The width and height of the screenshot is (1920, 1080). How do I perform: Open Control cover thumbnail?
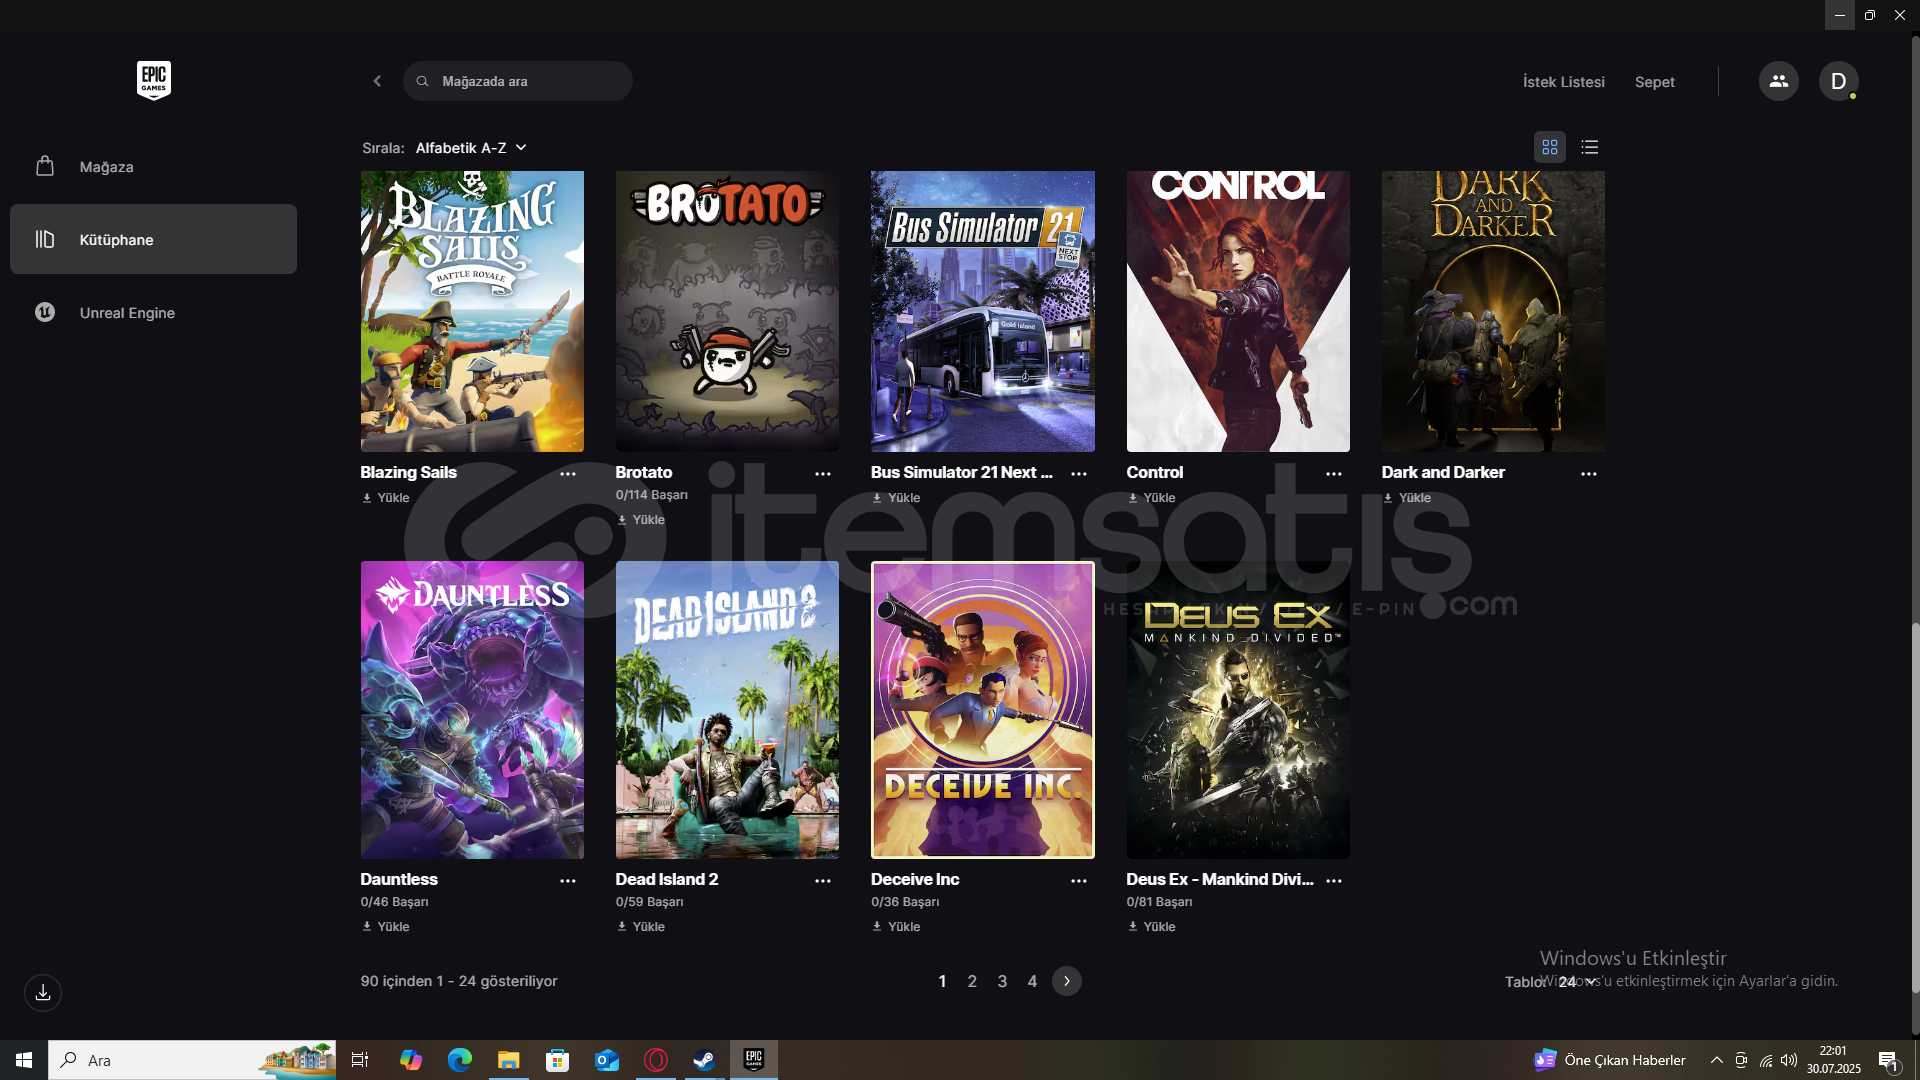click(x=1238, y=311)
